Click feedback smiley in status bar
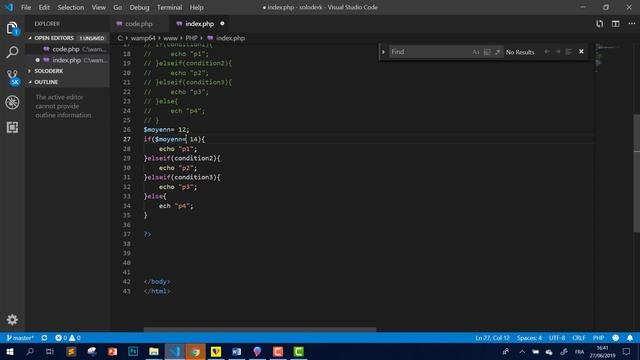This screenshot has width=640, height=360. (x=616, y=338)
